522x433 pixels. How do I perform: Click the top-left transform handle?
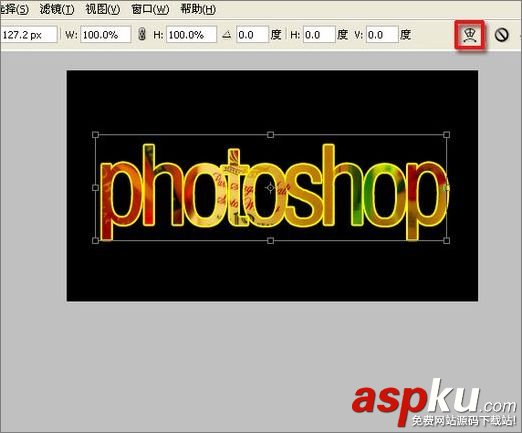[95, 135]
